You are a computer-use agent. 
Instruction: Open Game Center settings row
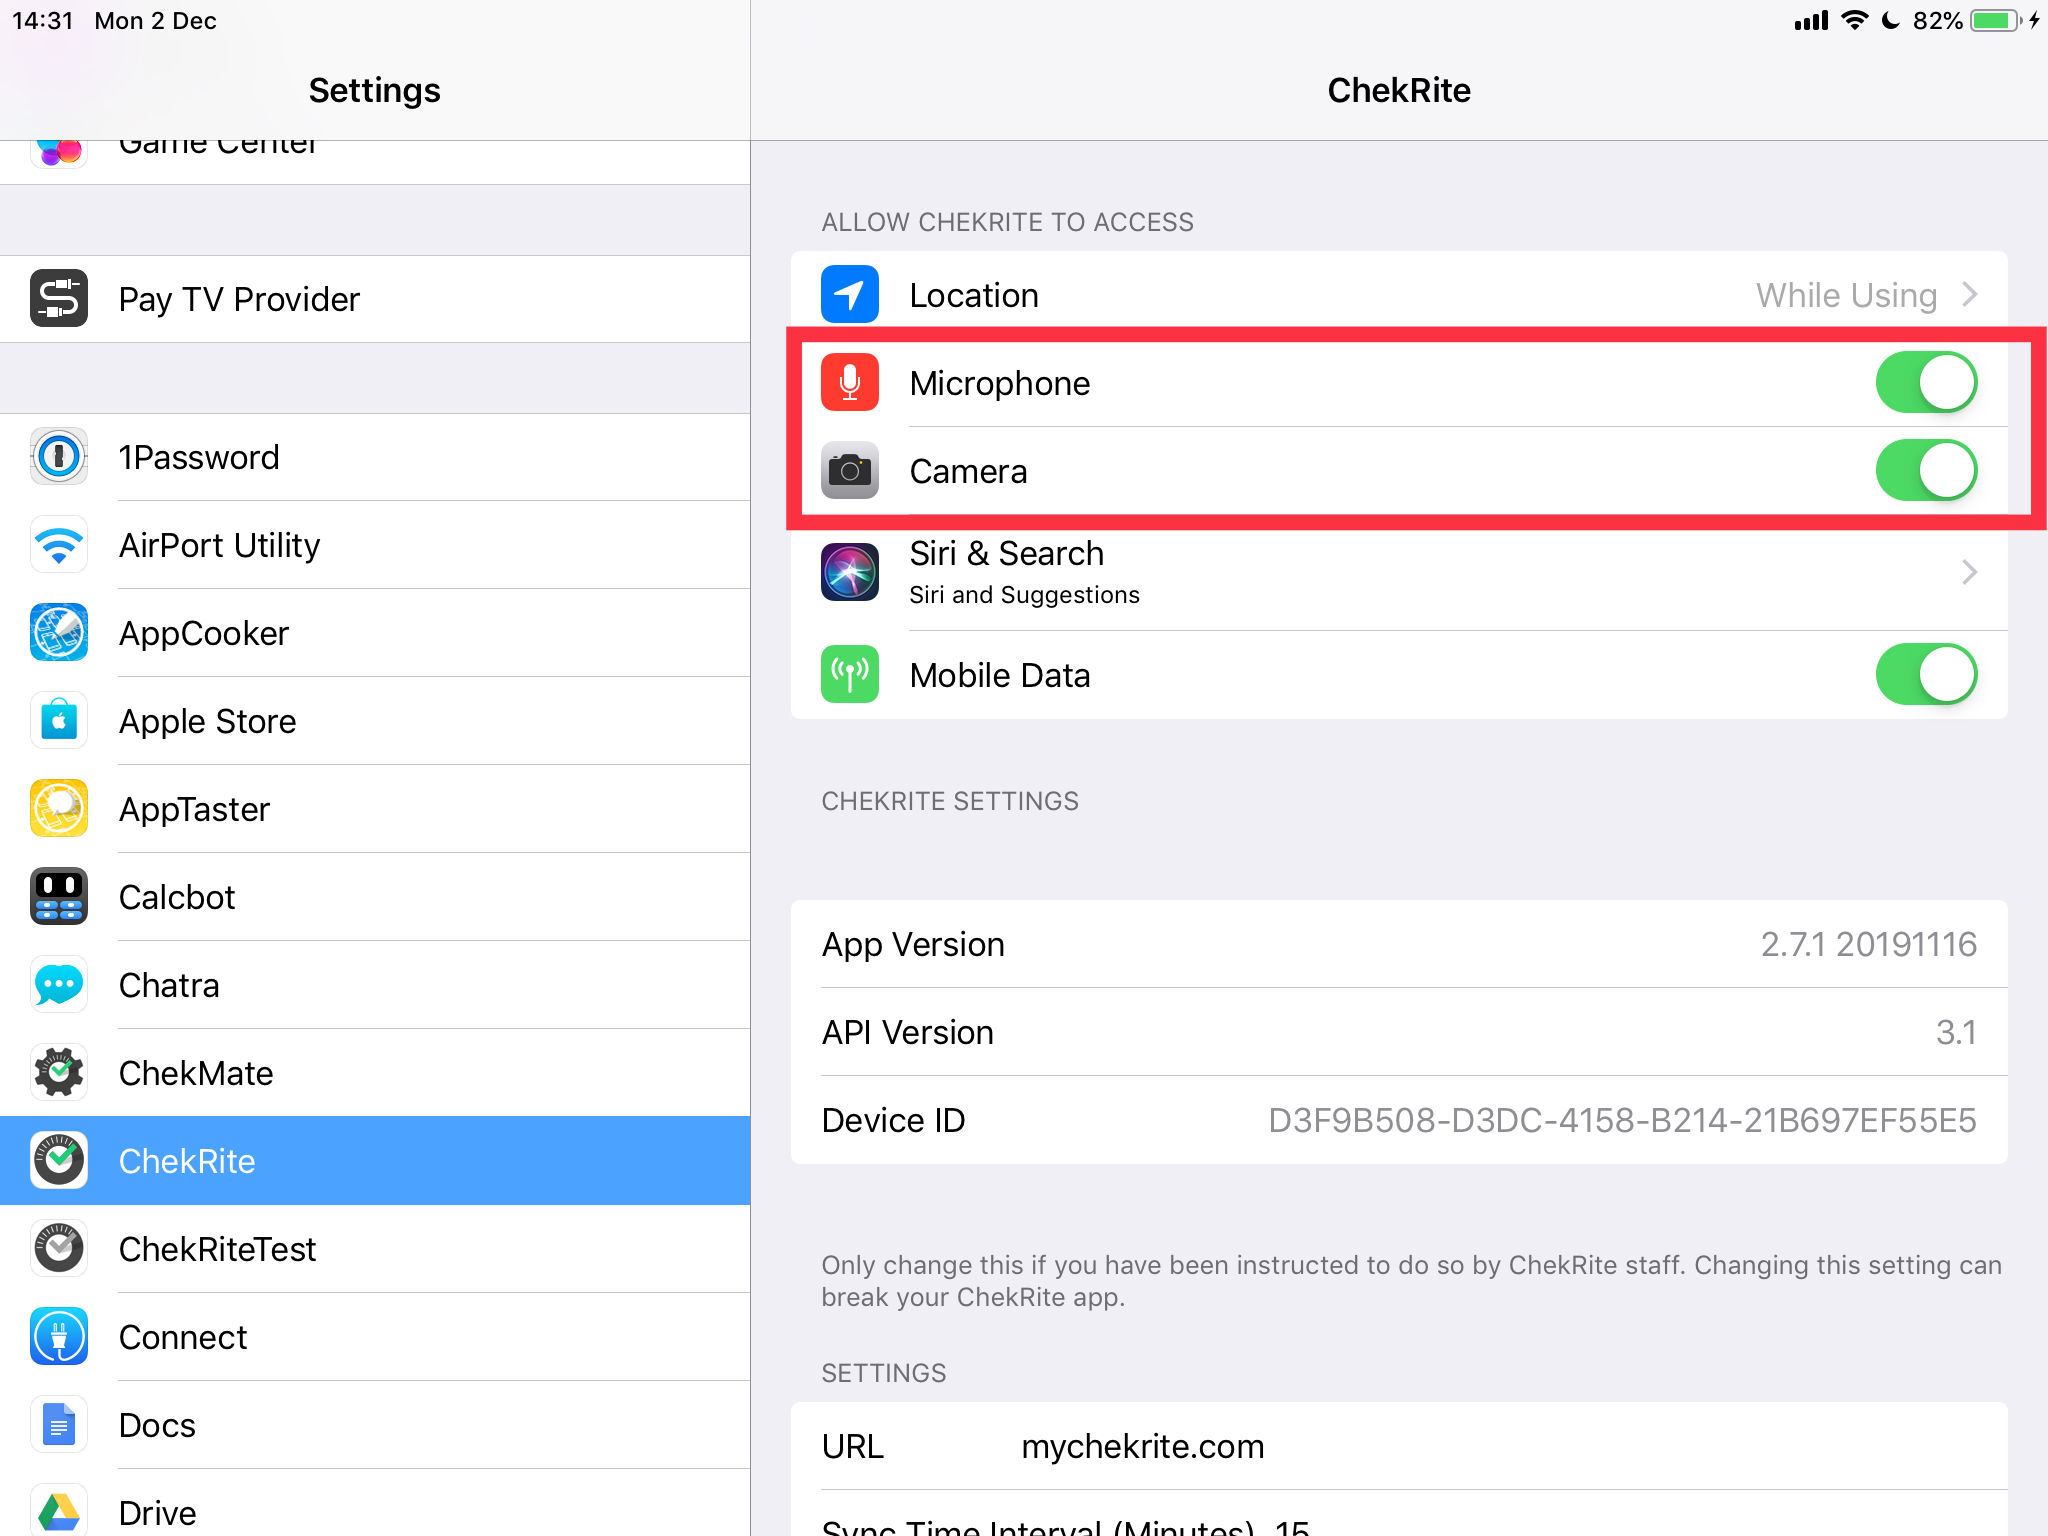click(x=375, y=162)
